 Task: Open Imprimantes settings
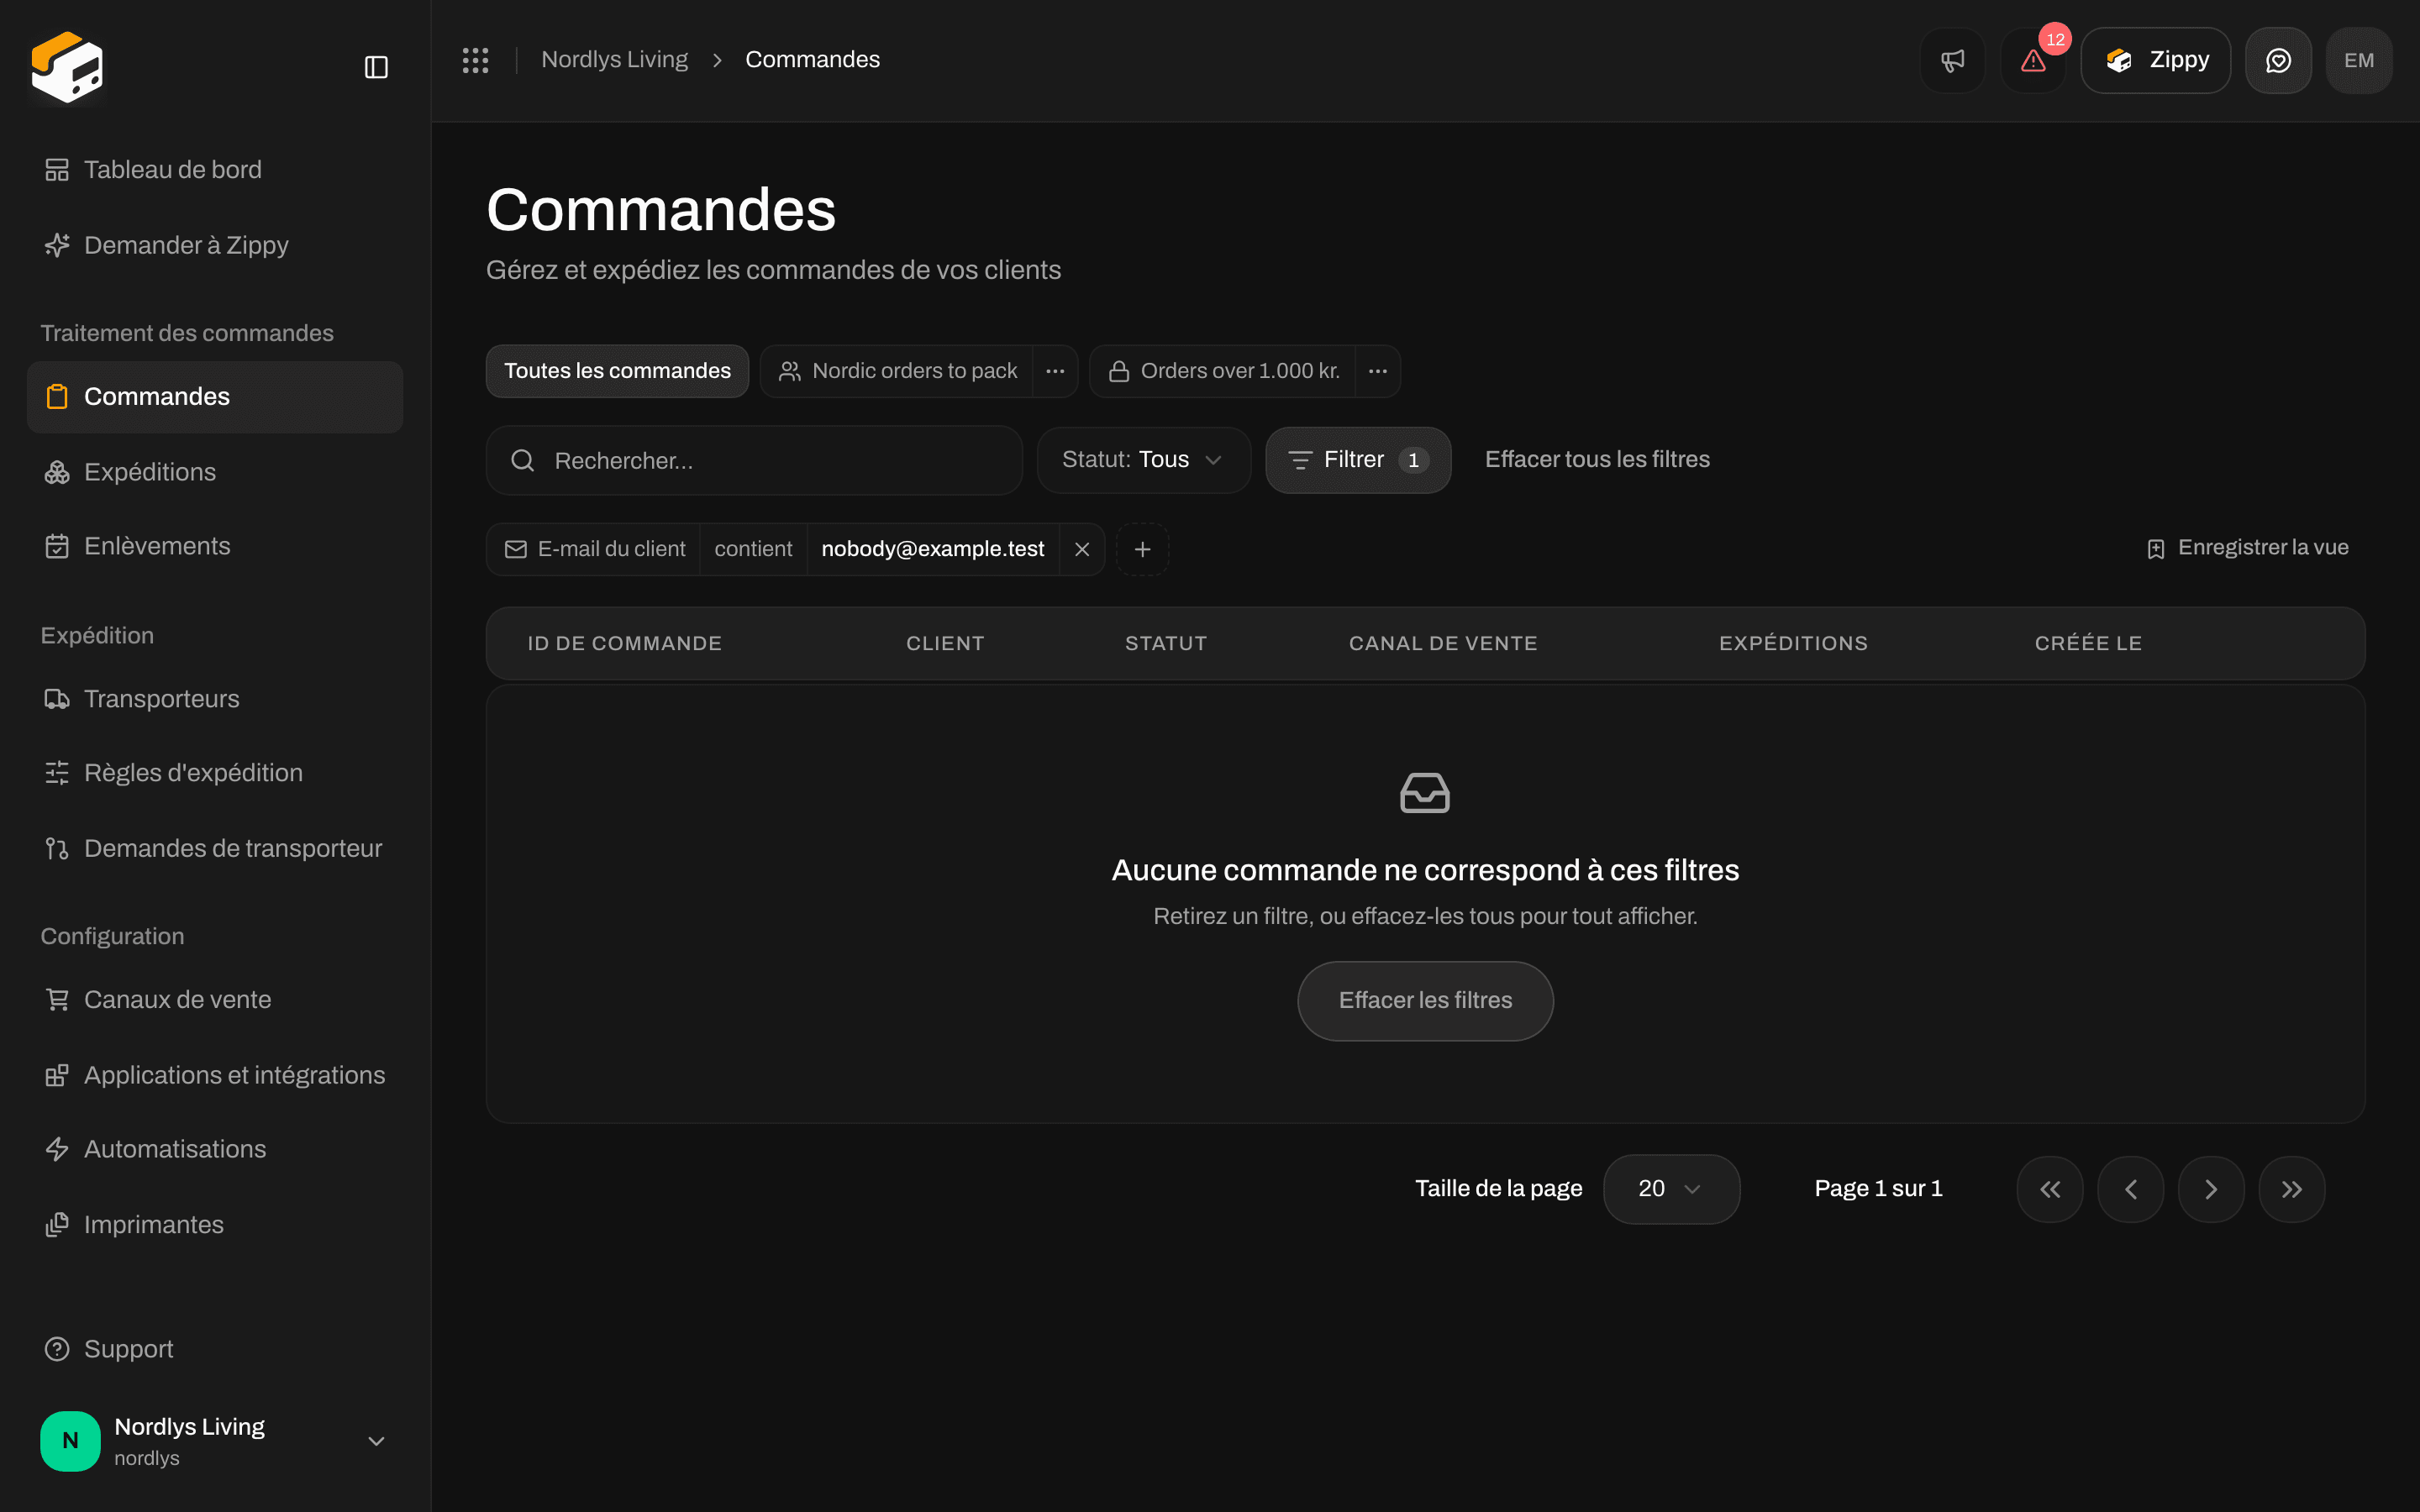click(215, 1225)
